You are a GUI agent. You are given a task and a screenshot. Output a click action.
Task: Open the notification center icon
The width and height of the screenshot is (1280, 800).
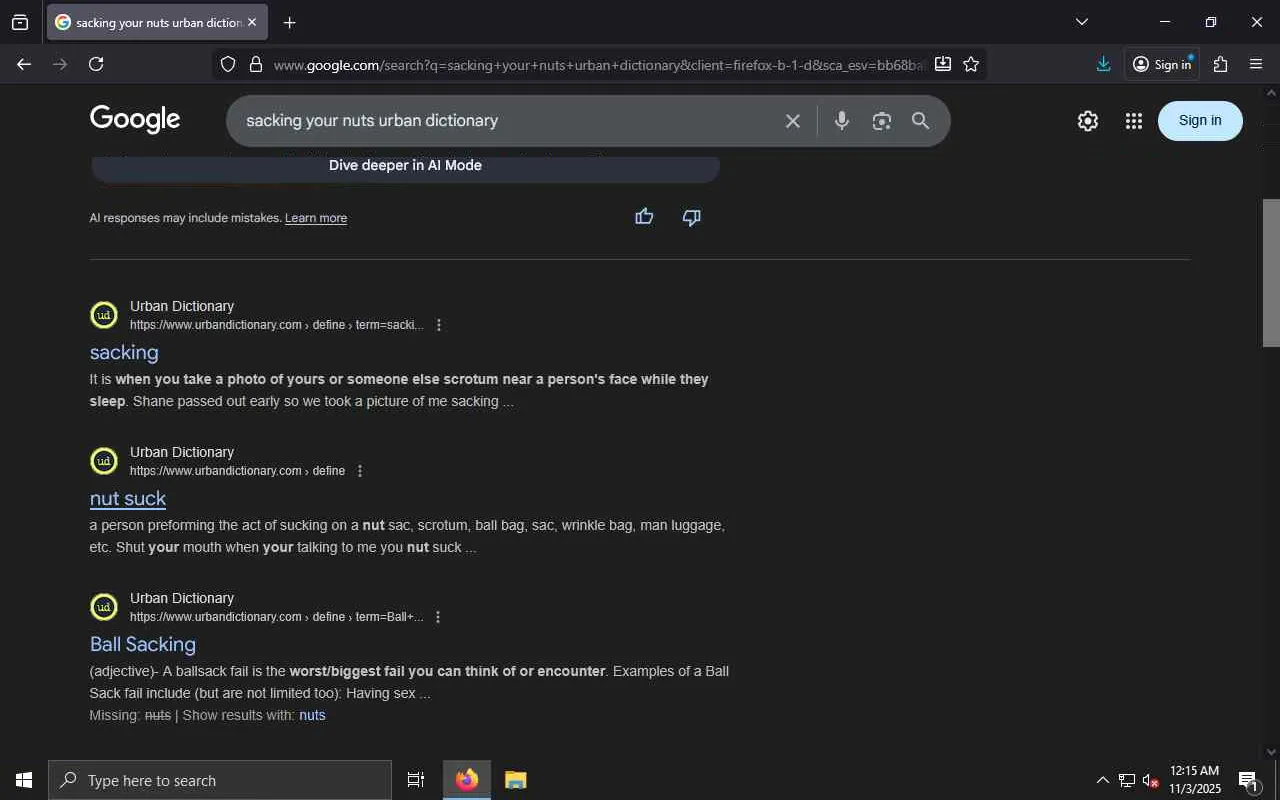(1248, 780)
